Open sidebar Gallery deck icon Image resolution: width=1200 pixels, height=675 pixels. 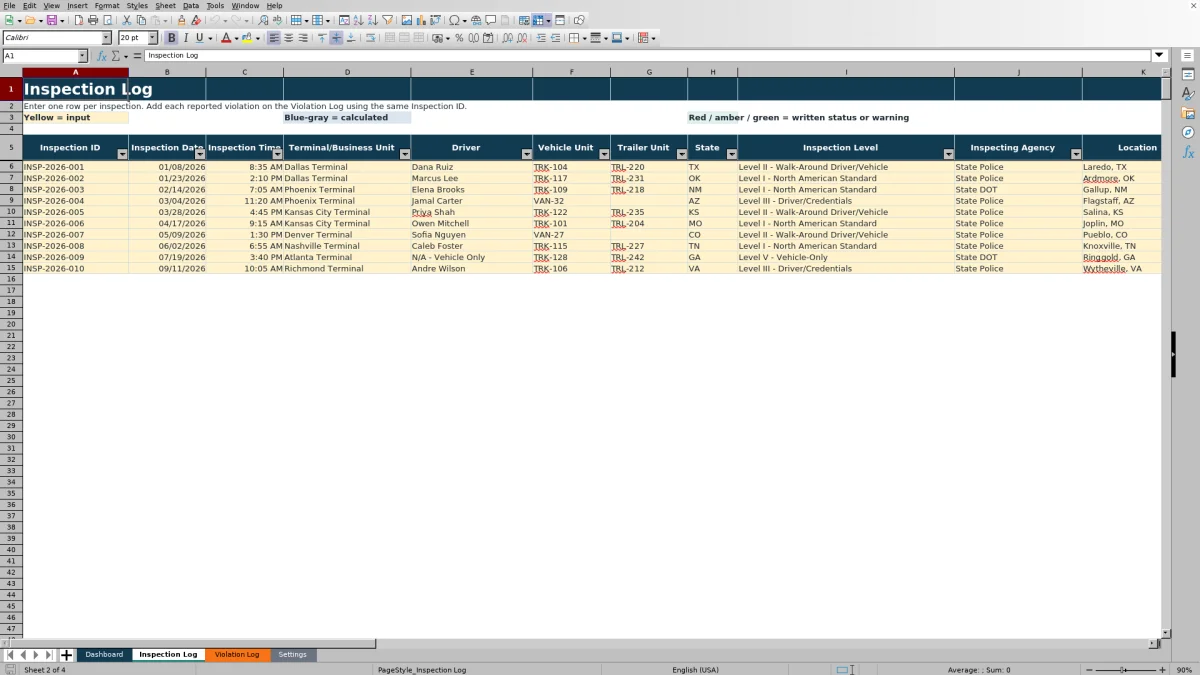[1188, 113]
